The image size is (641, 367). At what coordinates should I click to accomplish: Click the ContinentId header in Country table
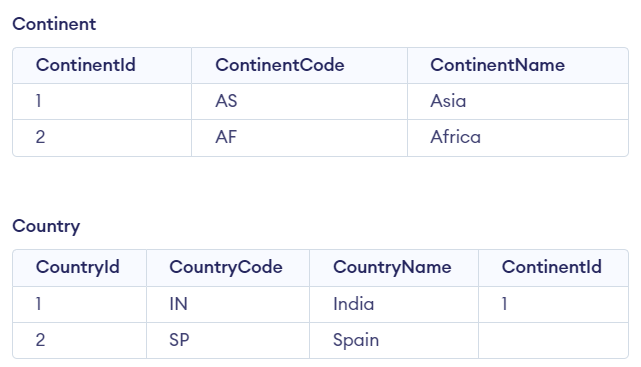point(551,267)
